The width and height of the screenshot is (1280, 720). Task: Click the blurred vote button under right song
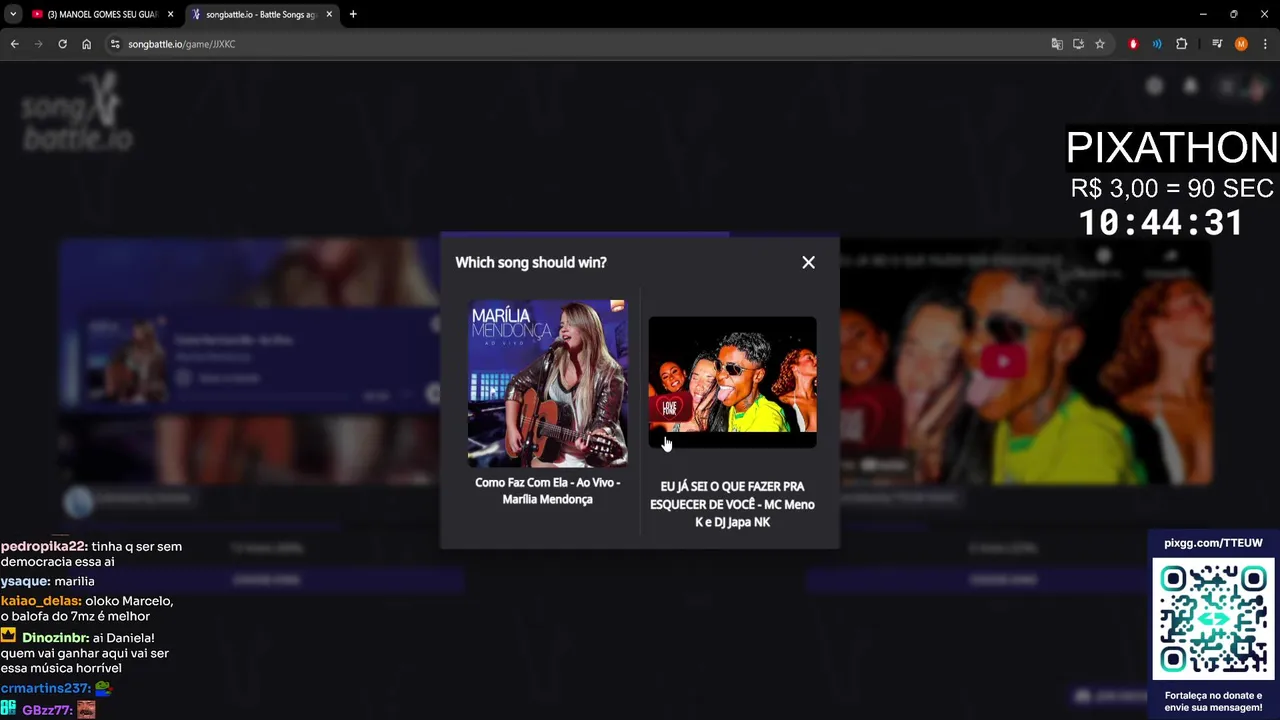coord(1003,579)
